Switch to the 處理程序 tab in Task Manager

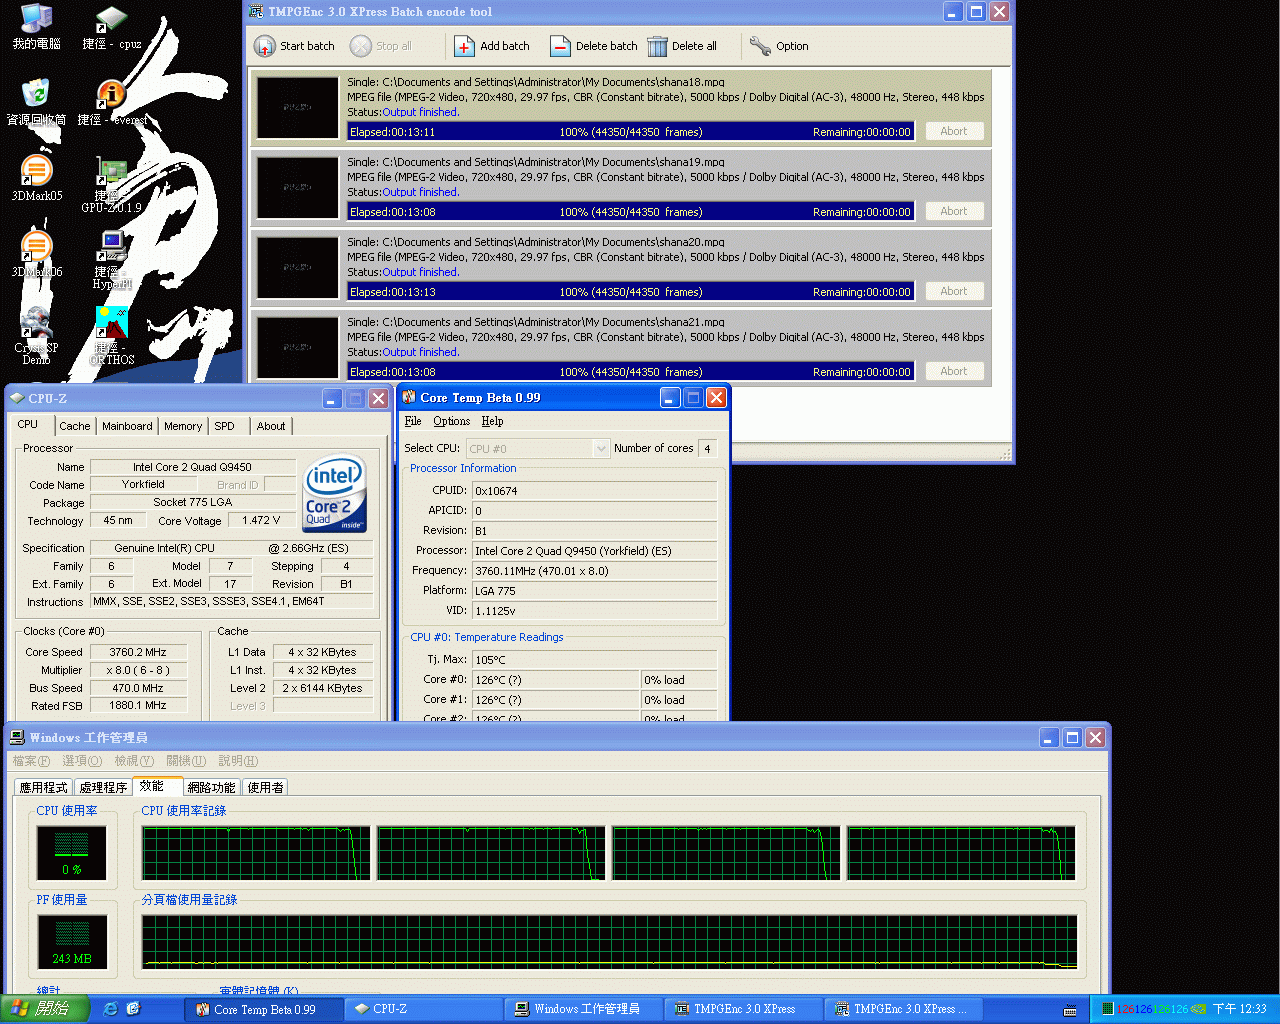click(x=103, y=788)
